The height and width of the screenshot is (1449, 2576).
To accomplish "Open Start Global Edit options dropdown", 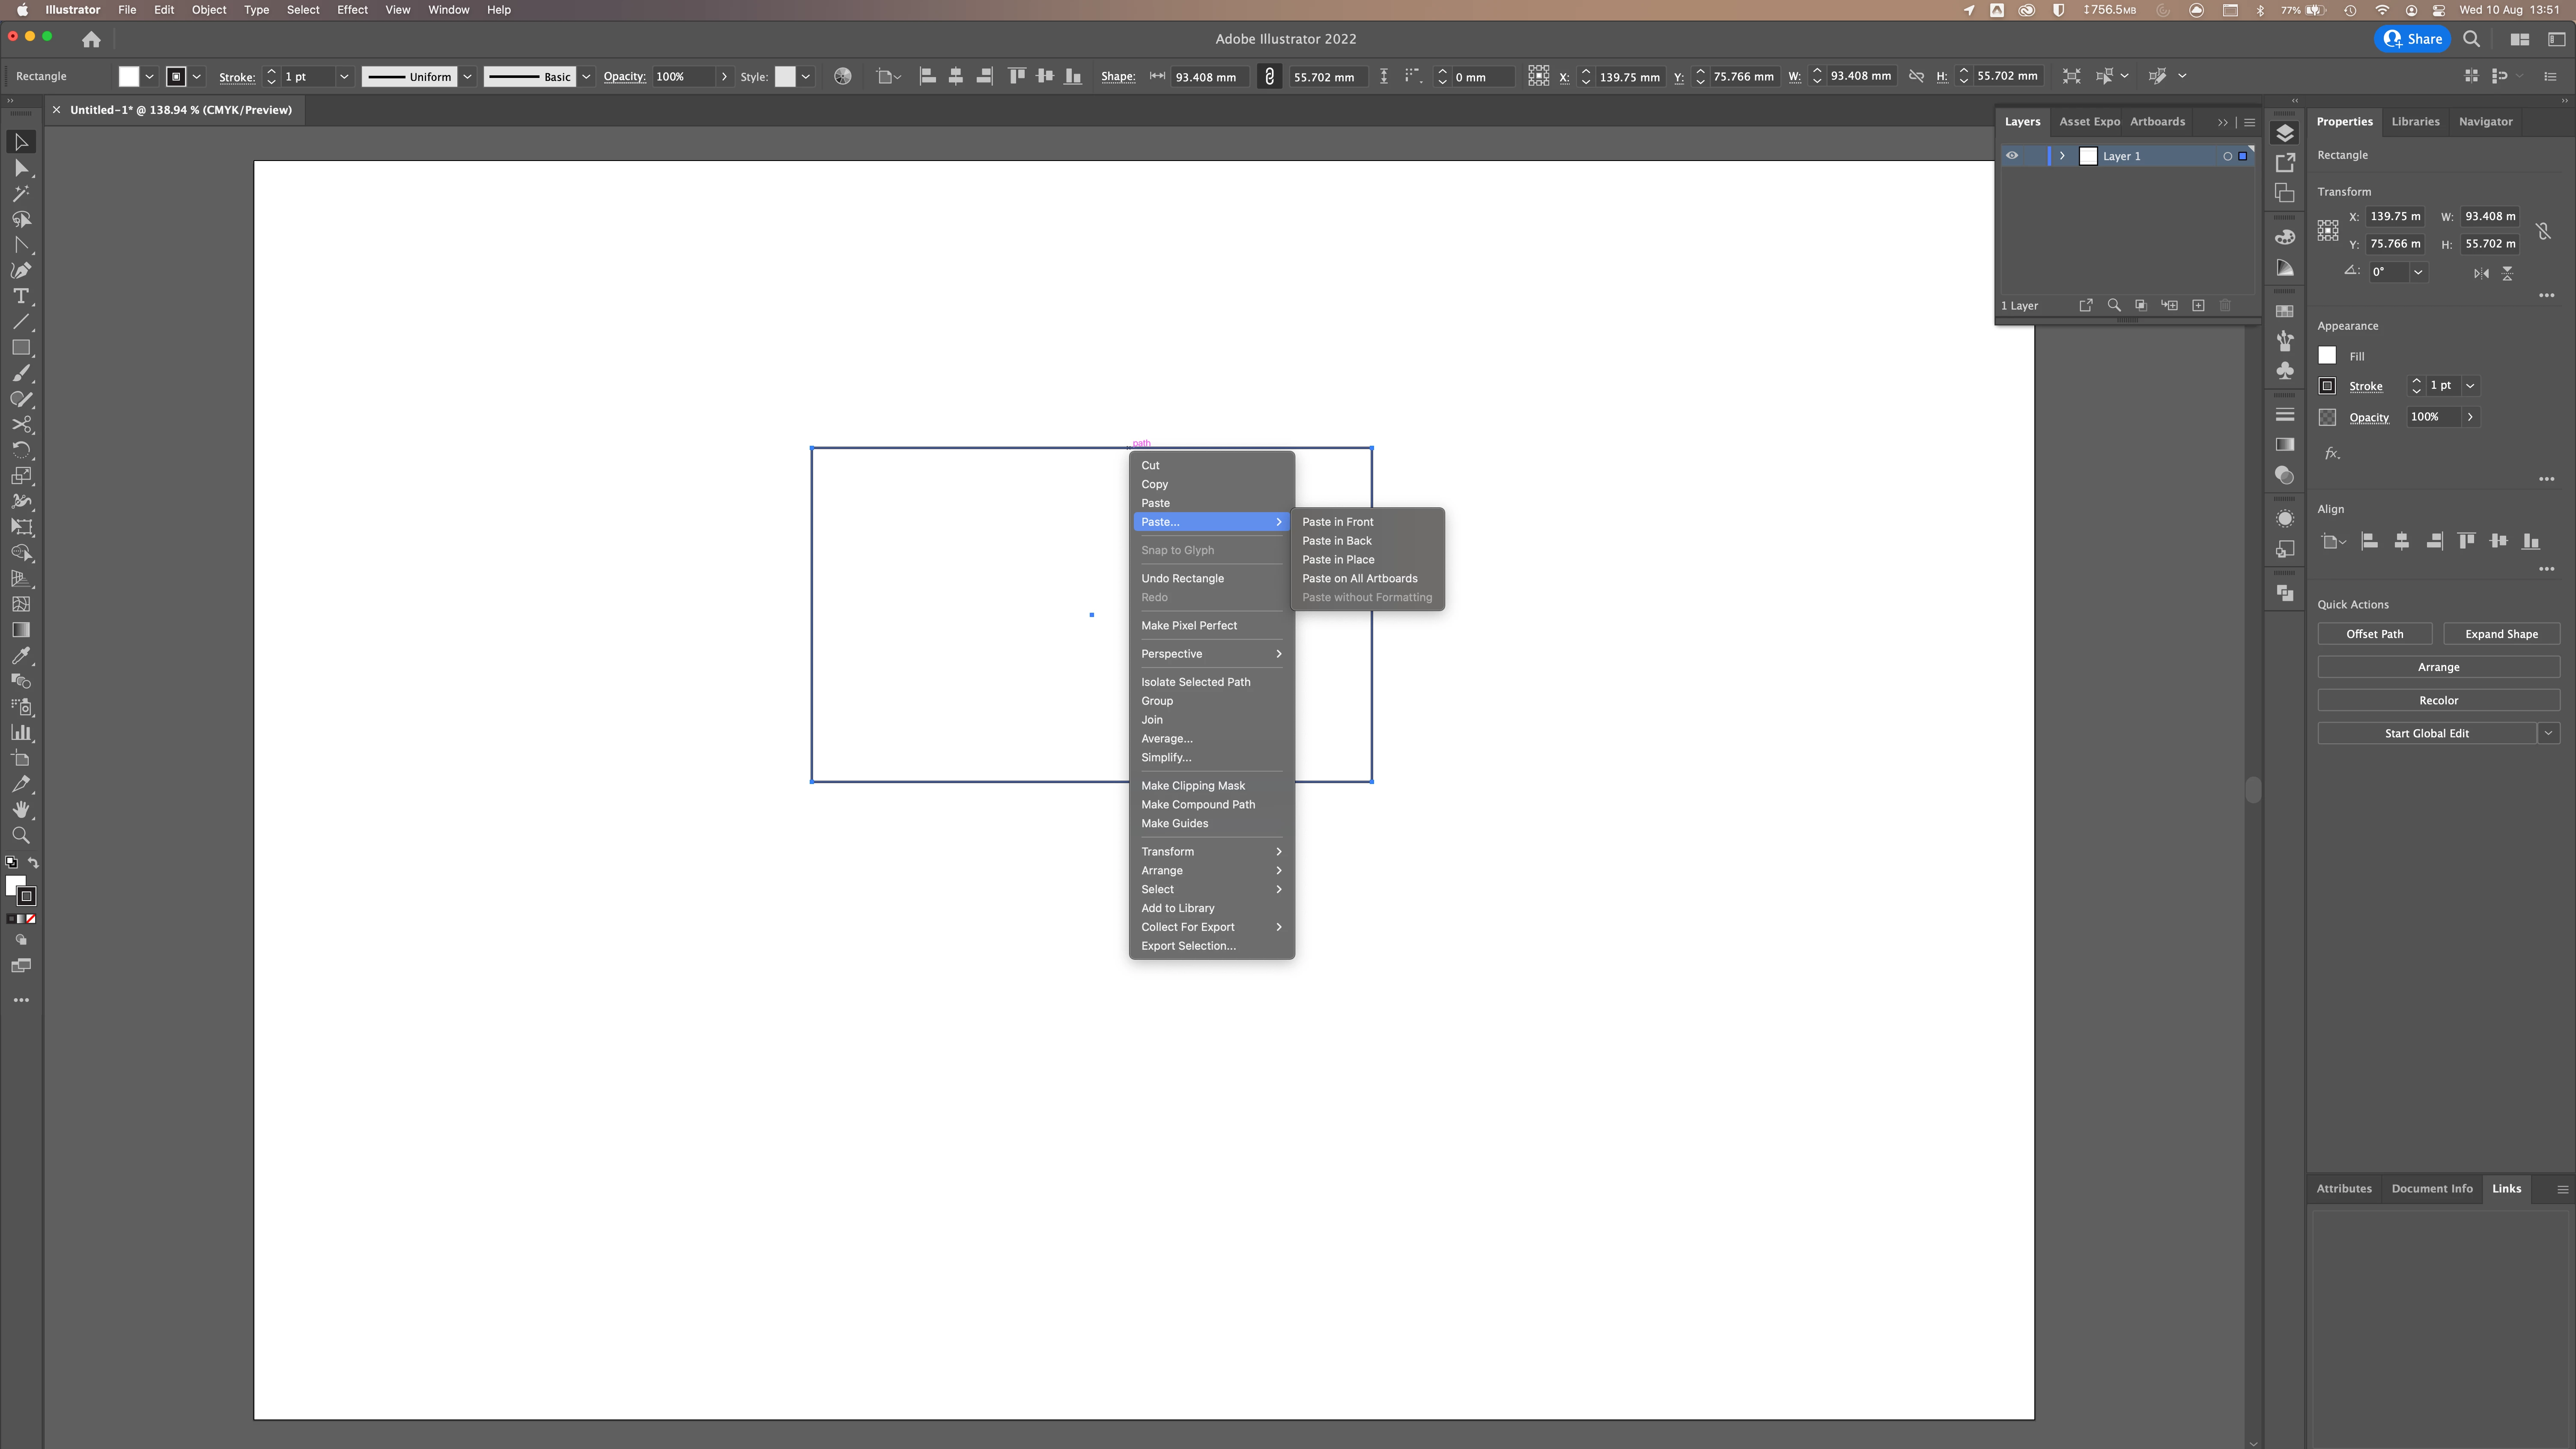I will click(x=2548, y=734).
